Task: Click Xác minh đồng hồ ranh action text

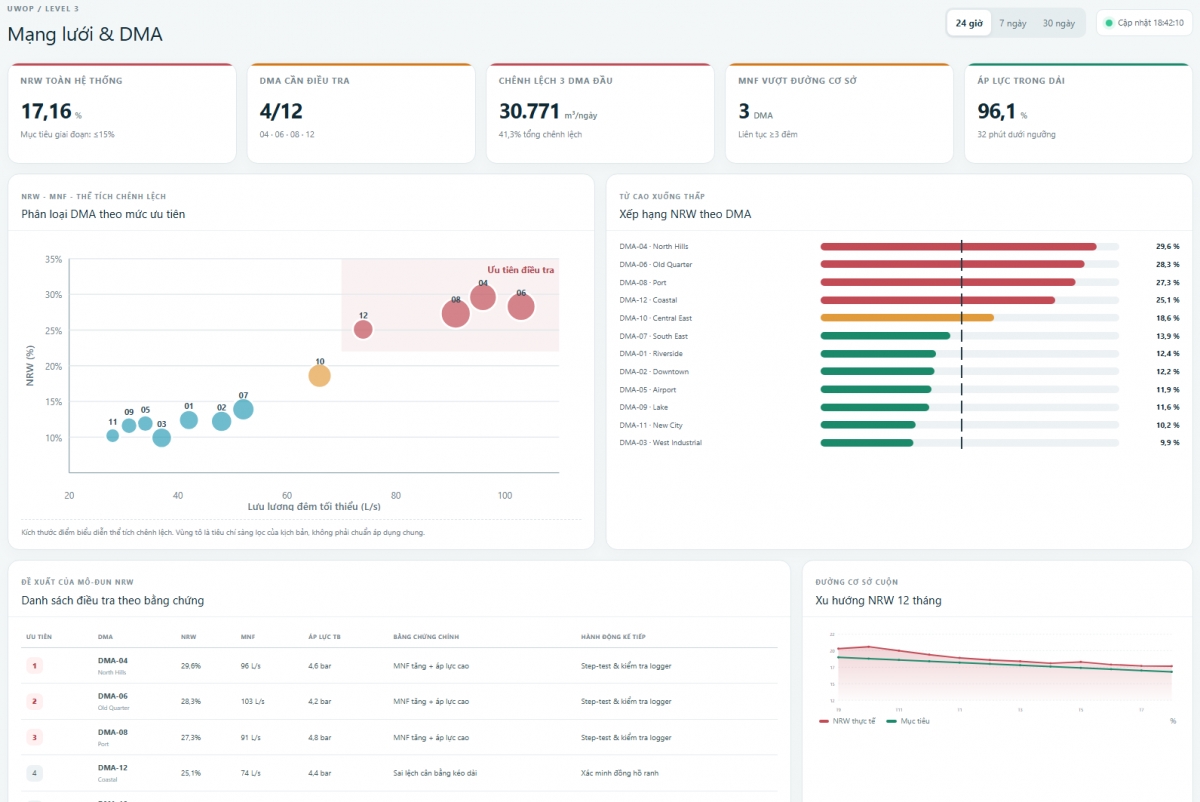Action: pyautogui.click(x=620, y=773)
